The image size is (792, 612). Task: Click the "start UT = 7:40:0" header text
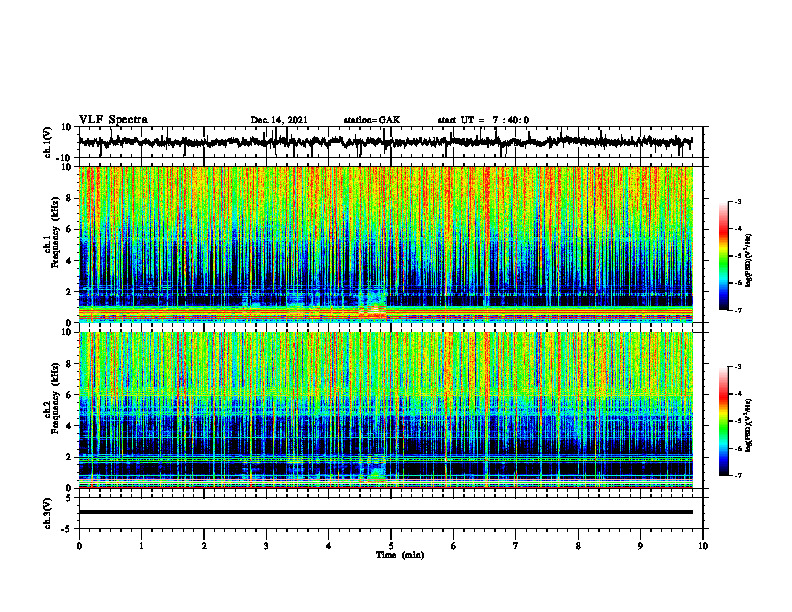pos(483,120)
